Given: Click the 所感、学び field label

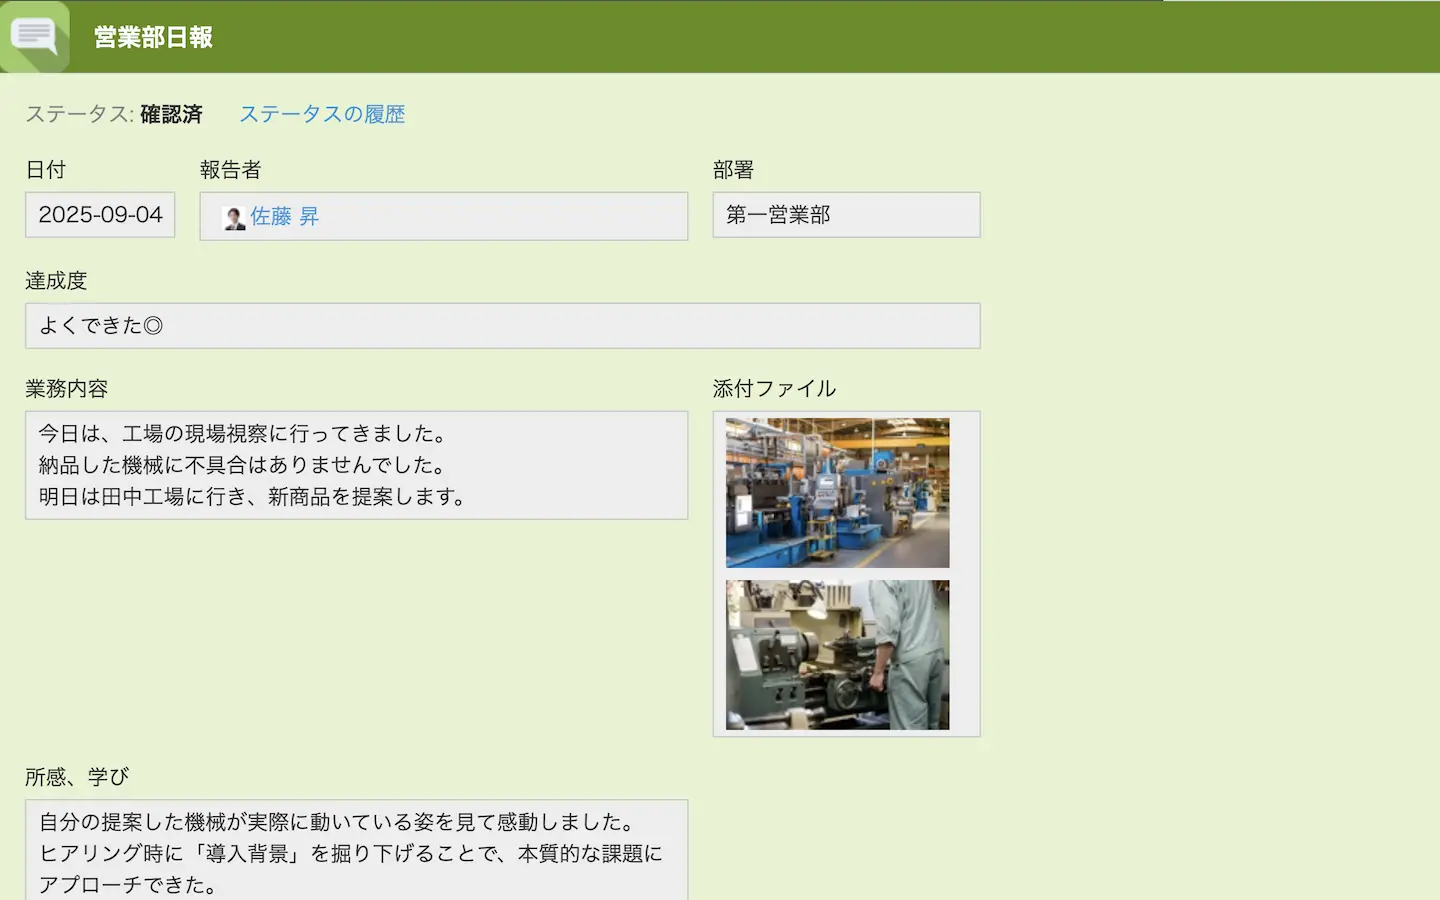Looking at the screenshot, I should pos(77,777).
